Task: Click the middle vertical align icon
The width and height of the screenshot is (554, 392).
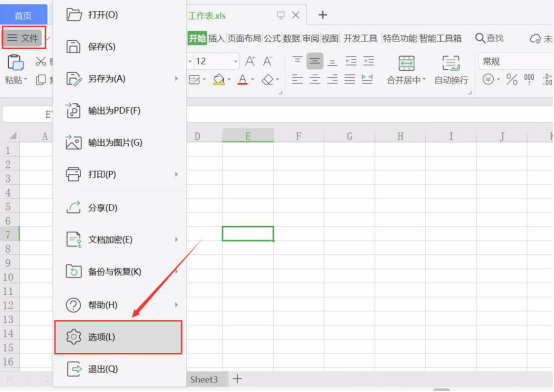Action: pyautogui.click(x=315, y=61)
